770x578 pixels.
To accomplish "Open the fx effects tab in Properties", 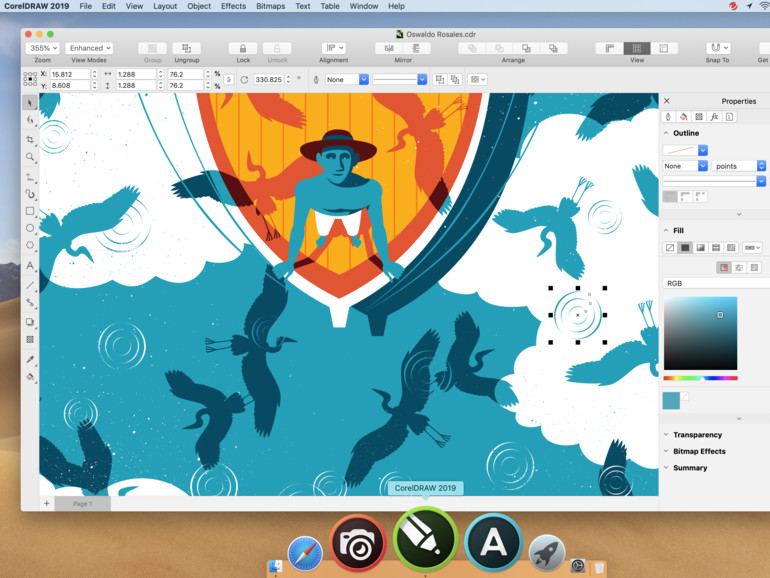I will coord(714,117).
